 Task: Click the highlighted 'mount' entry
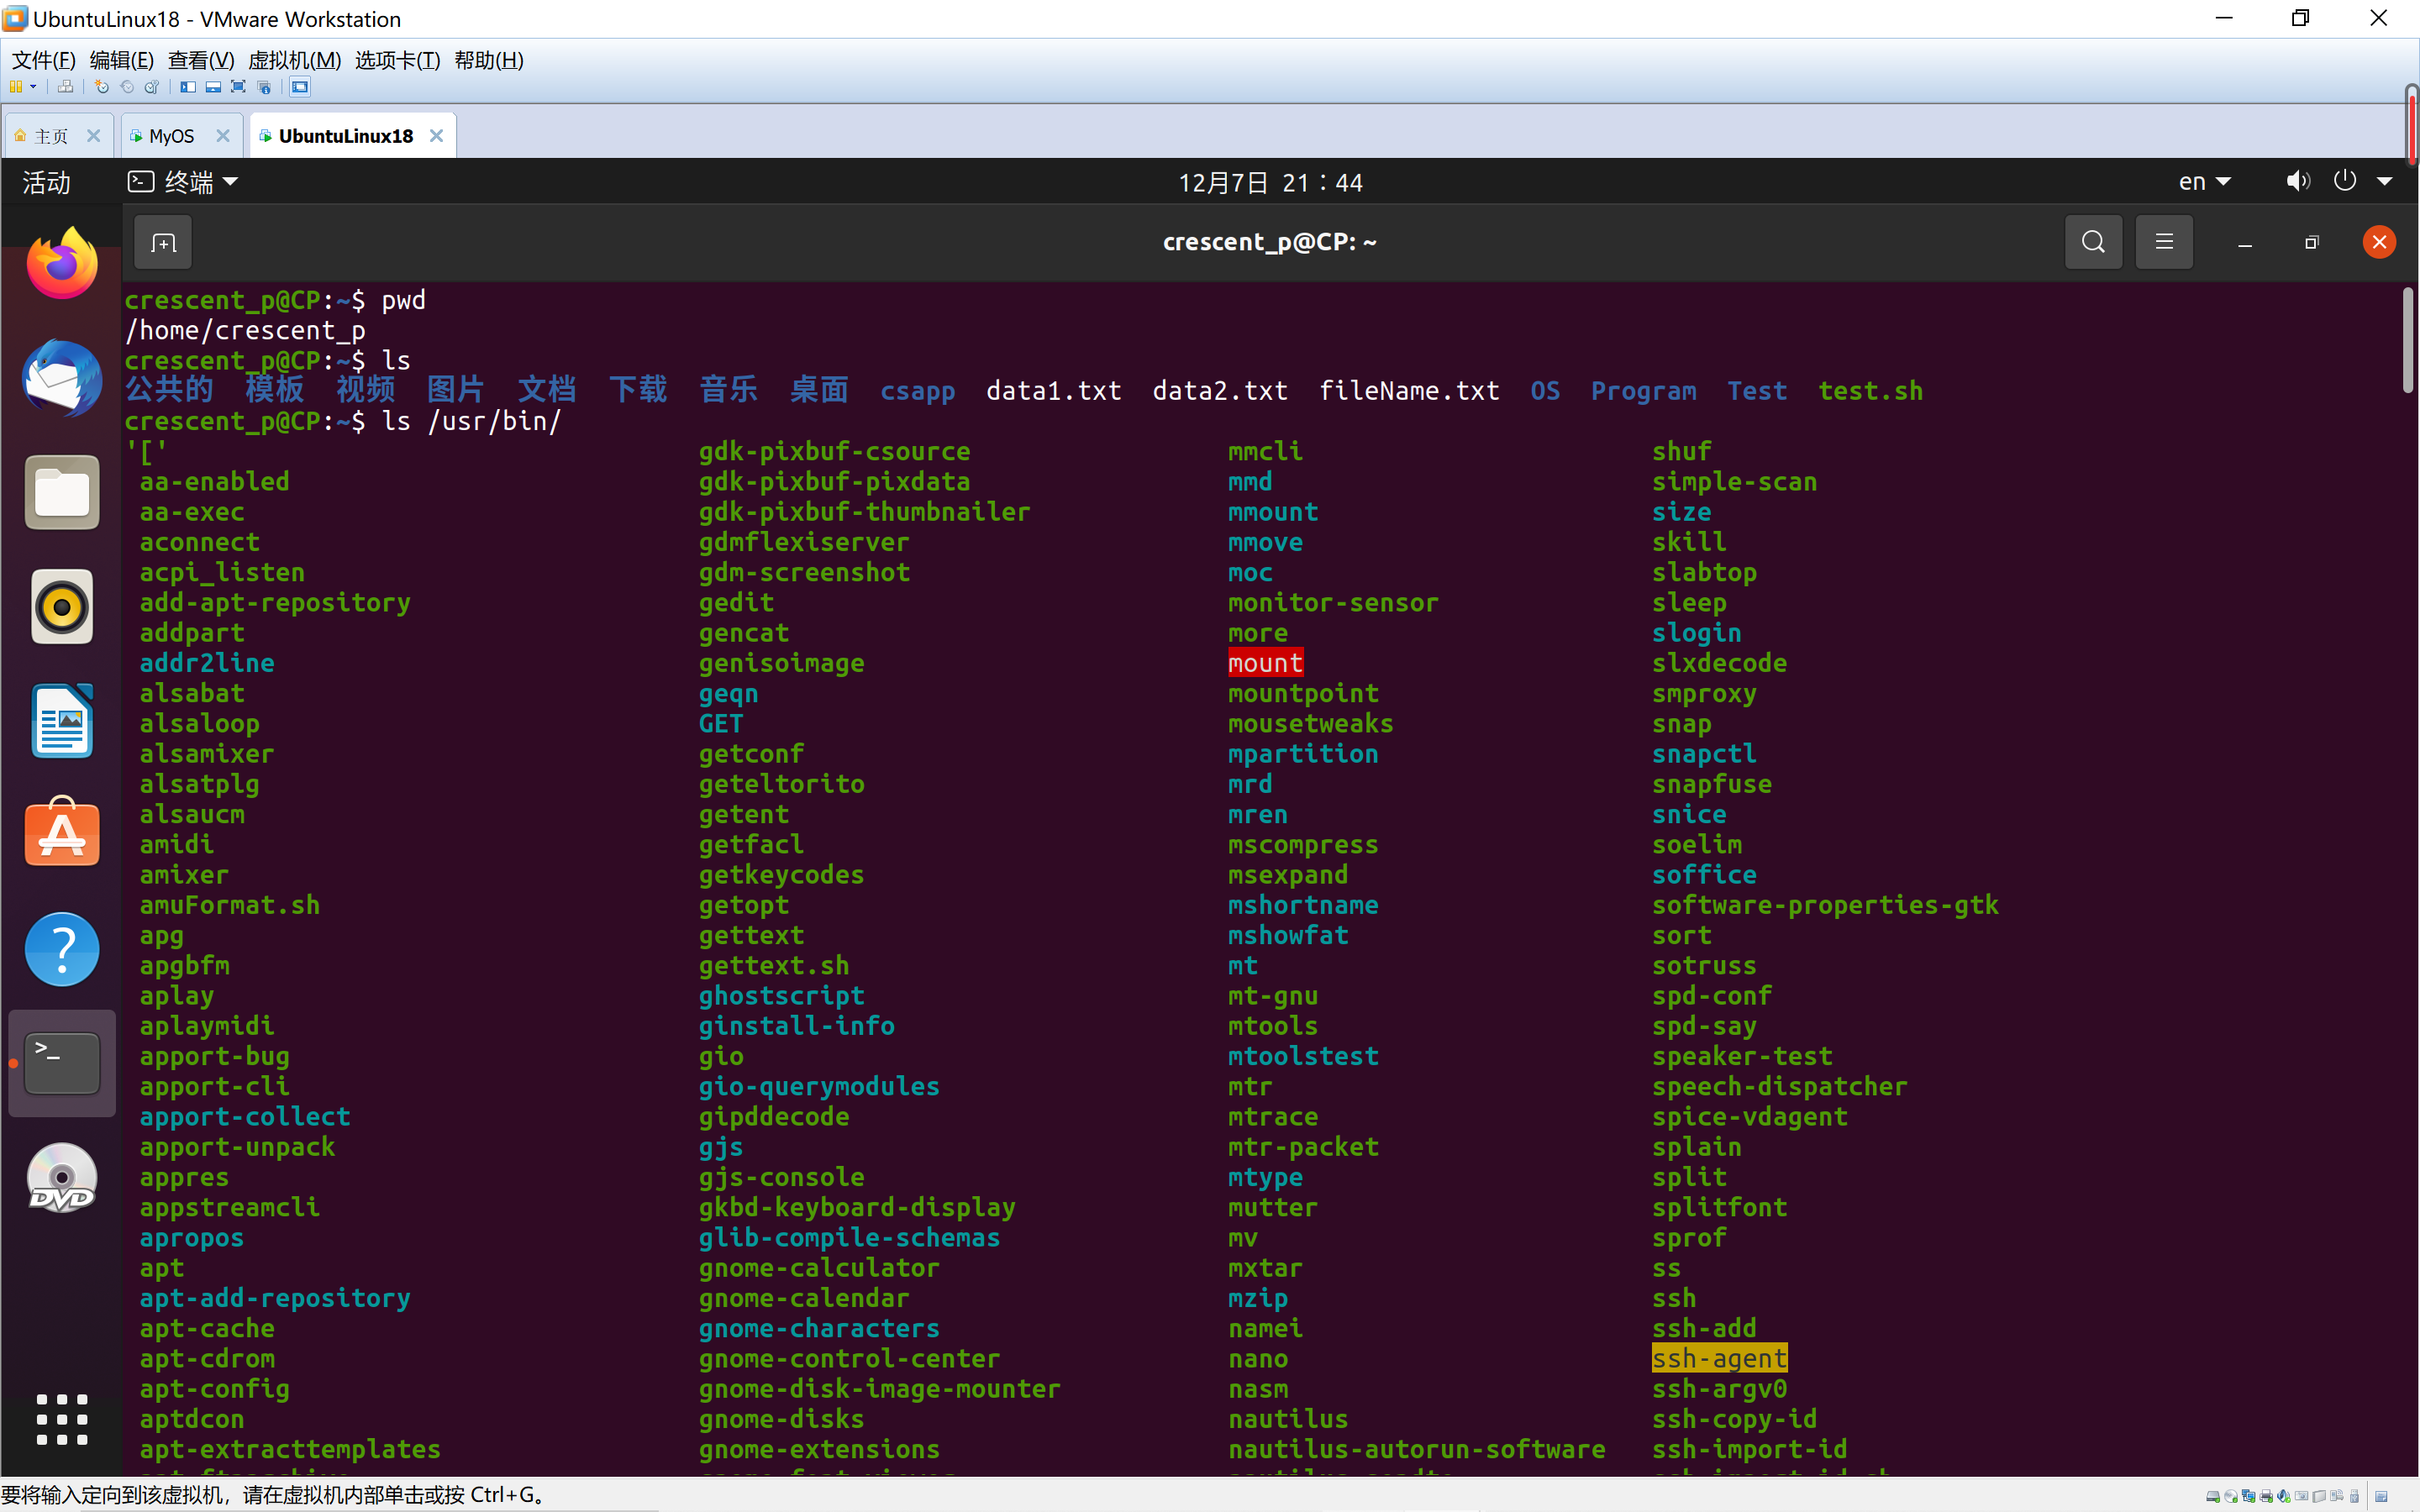click(1265, 663)
